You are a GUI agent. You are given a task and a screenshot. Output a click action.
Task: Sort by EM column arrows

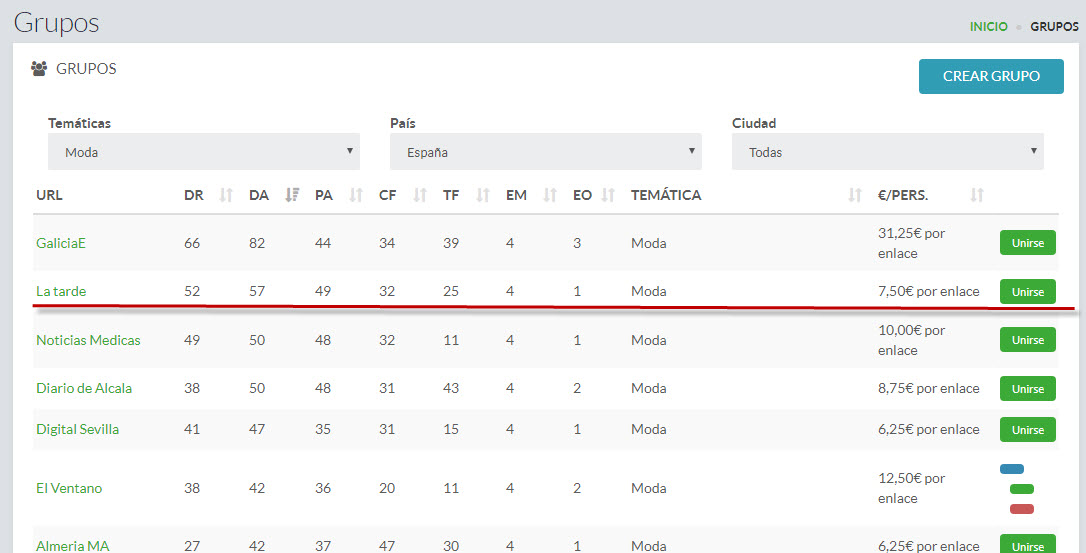(x=550, y=195)
